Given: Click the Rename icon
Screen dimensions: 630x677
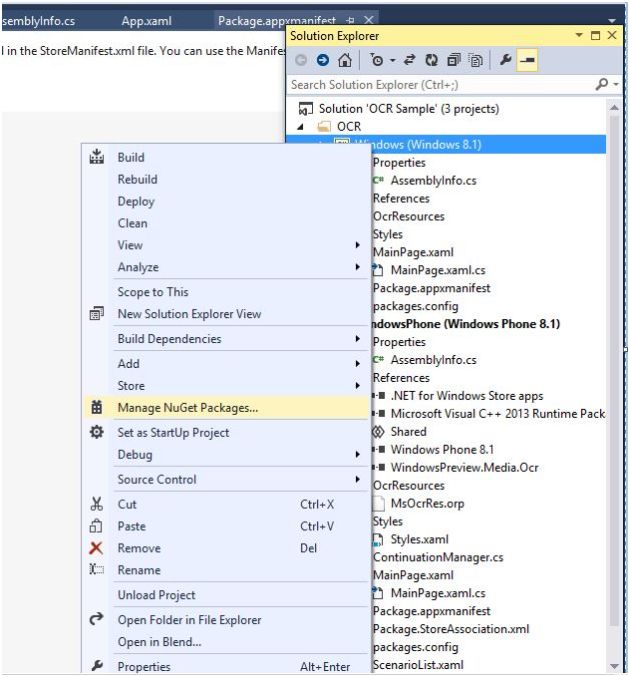Looking at the screenshot, I should [x=96, y=569].
